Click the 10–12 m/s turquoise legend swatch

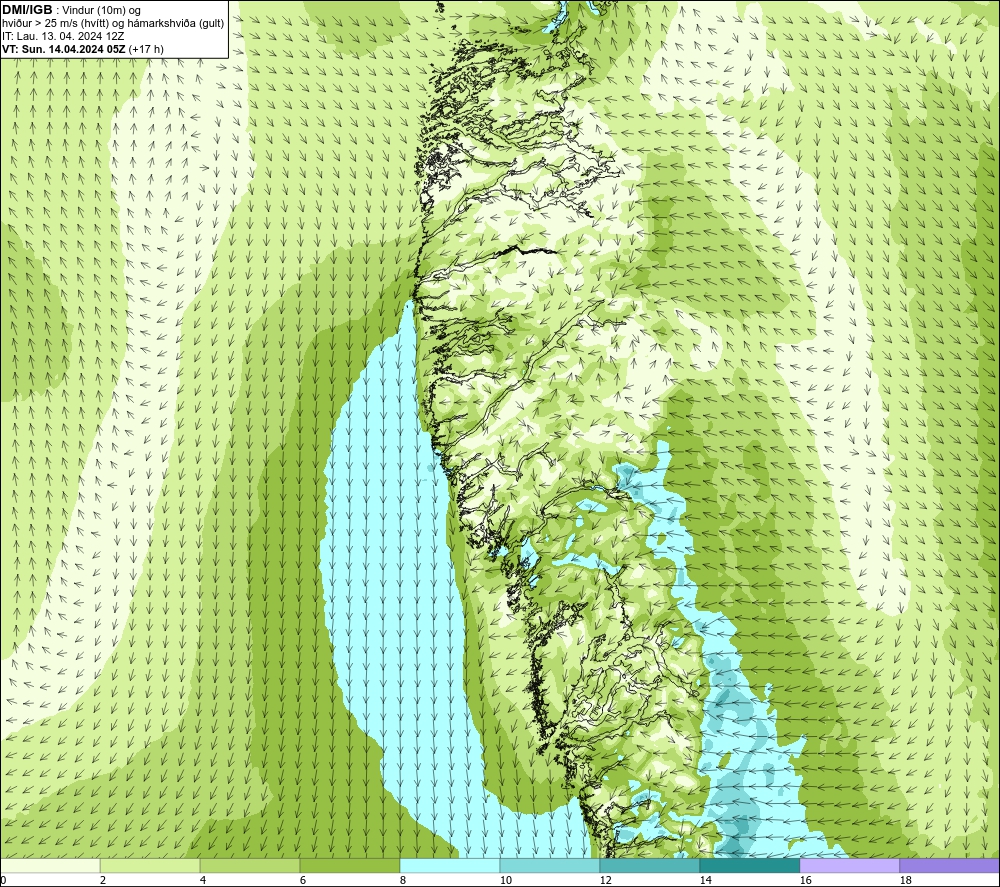(549, 865)
